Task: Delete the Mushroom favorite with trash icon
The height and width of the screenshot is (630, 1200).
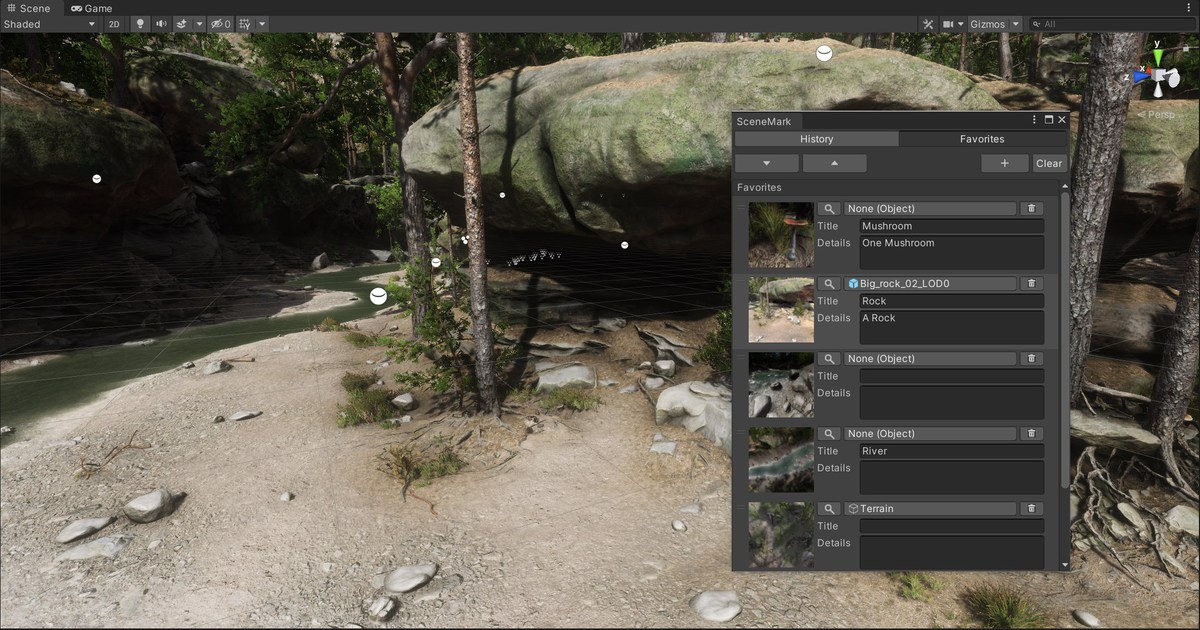Action: pyautogui.click(x=1032, y=209)
